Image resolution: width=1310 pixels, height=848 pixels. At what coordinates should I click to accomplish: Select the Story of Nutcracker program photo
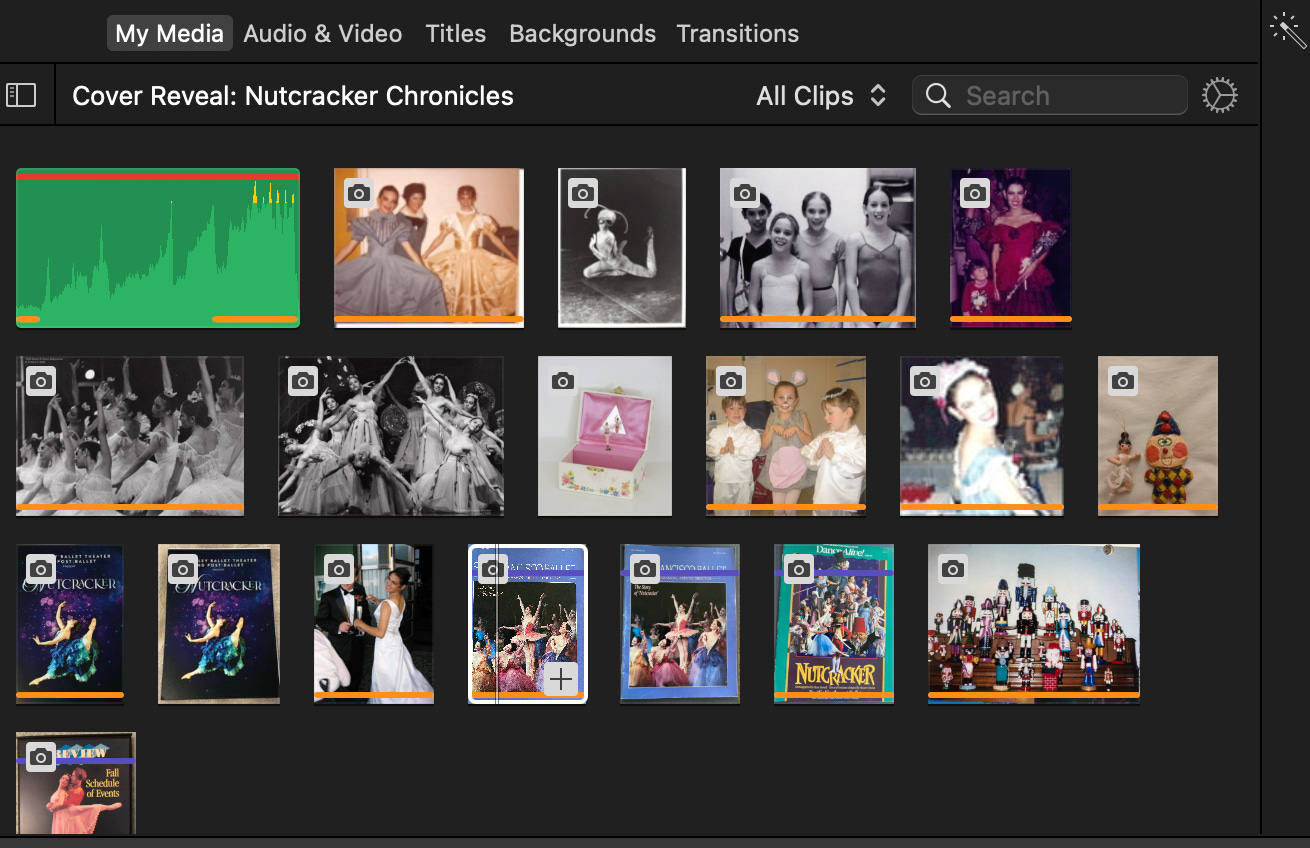pos(680,624)
